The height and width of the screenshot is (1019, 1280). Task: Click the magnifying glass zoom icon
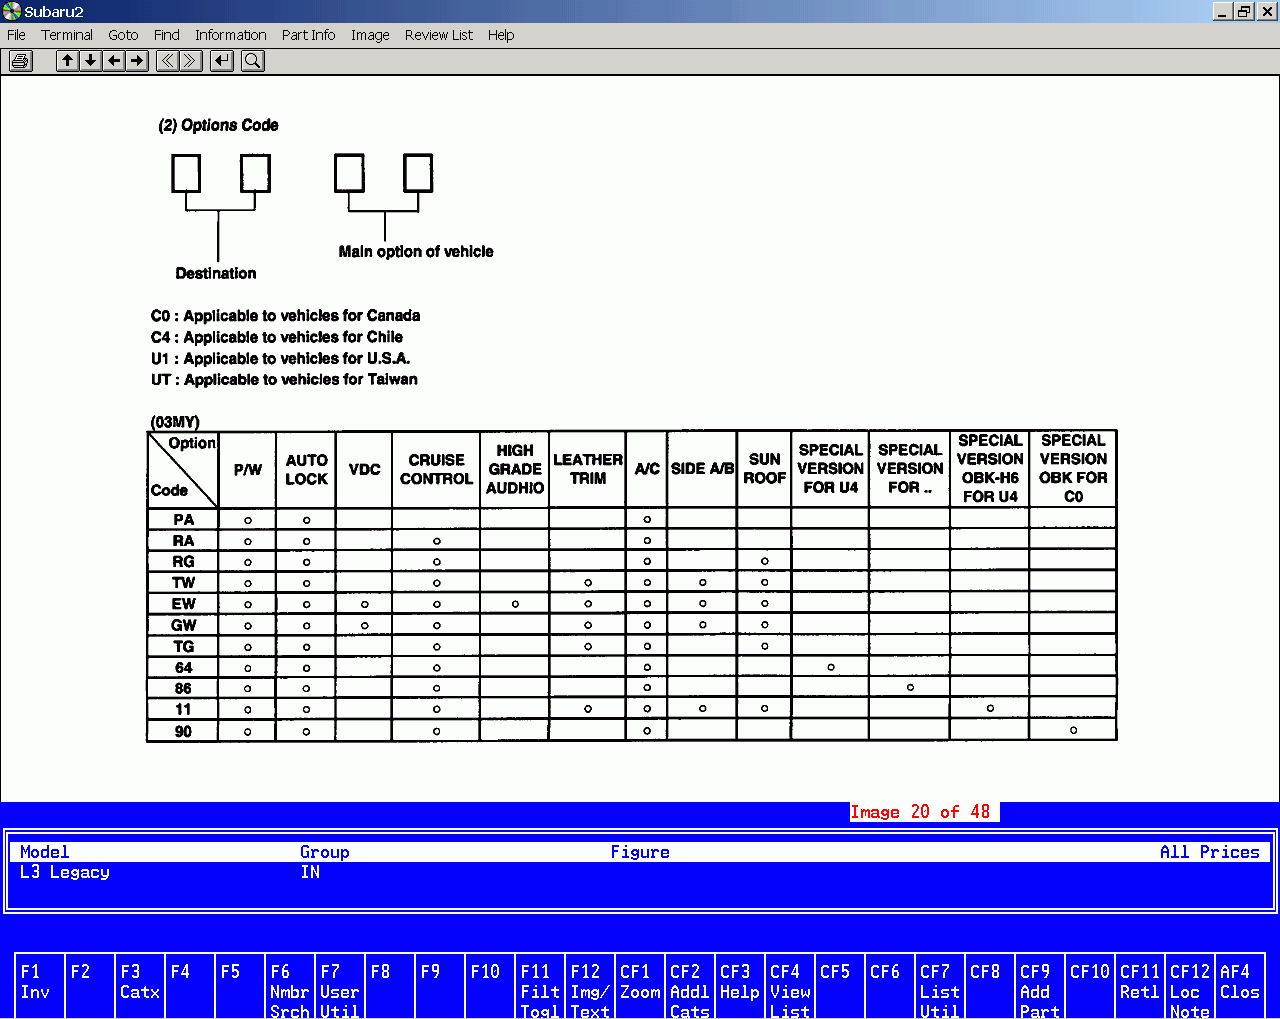click(x=253, y=61)
